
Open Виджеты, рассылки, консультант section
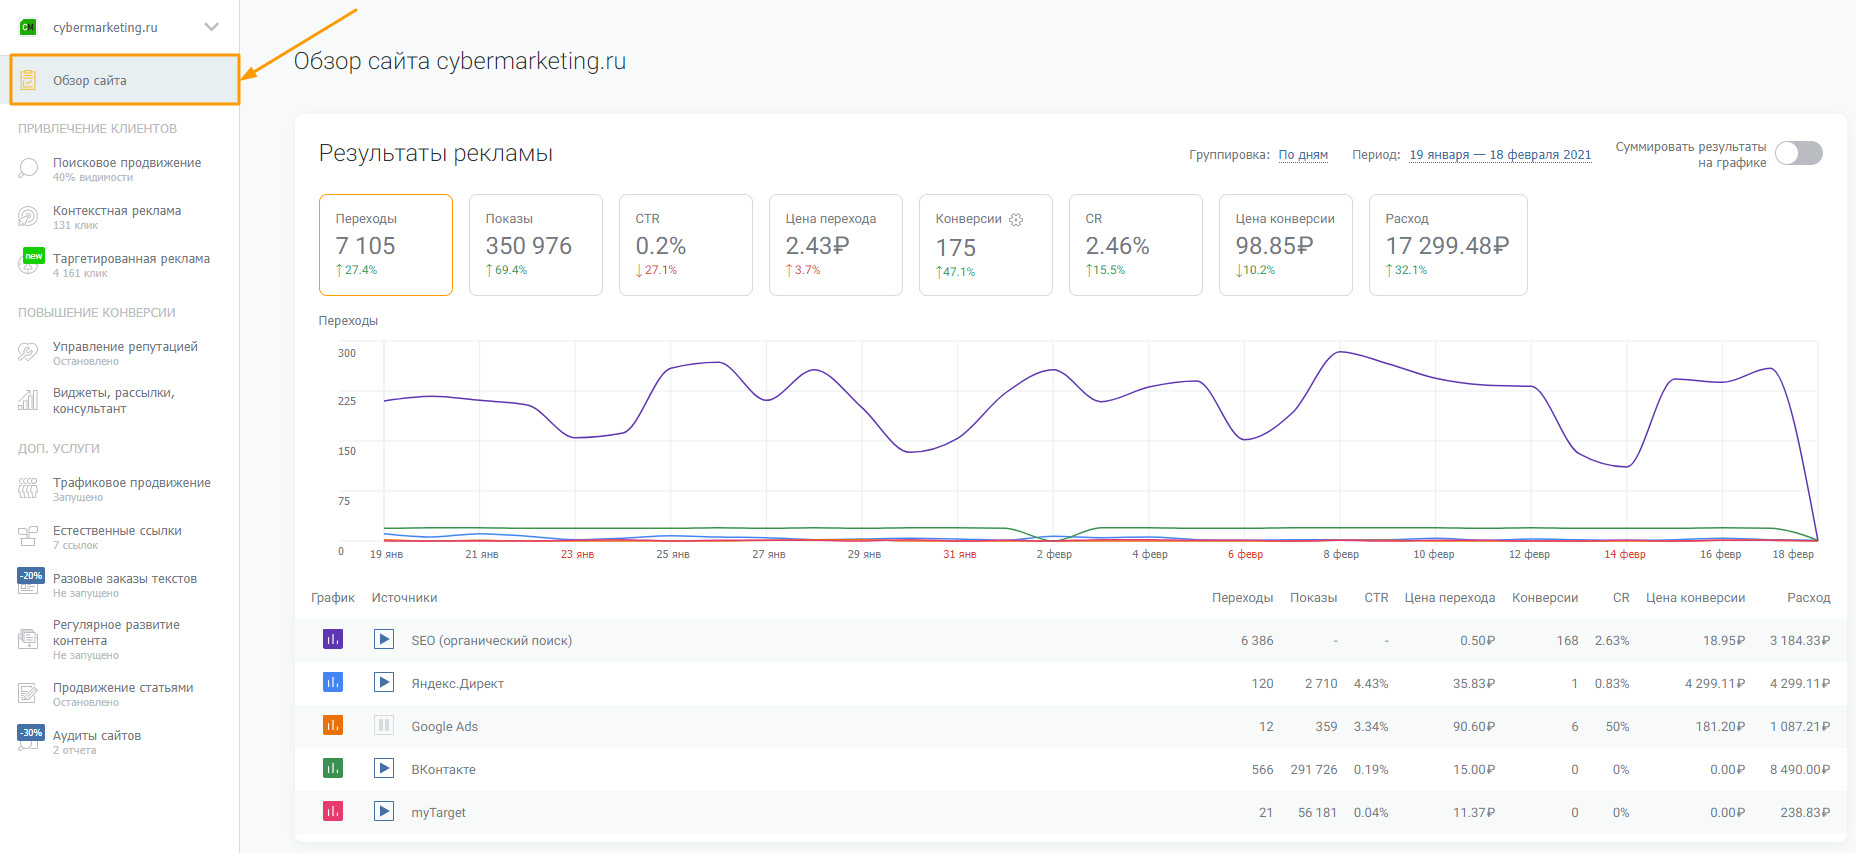[114, 401]
